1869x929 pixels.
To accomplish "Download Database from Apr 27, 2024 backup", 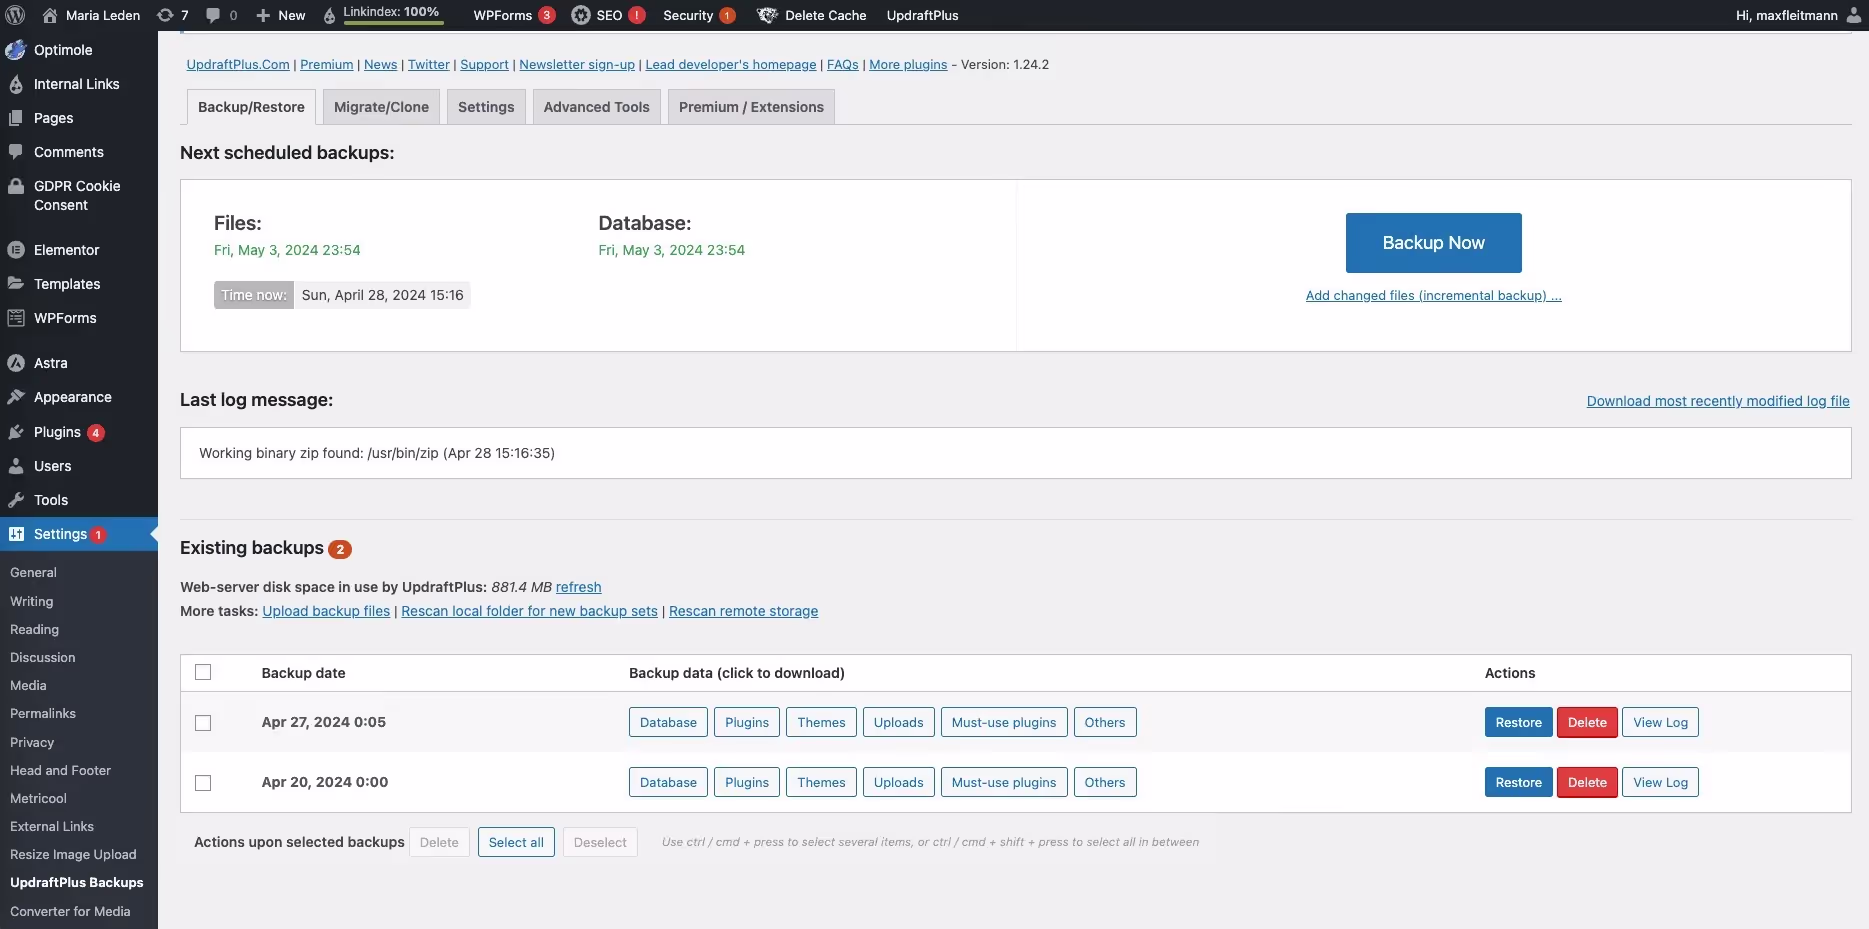I will click(668, 723).
